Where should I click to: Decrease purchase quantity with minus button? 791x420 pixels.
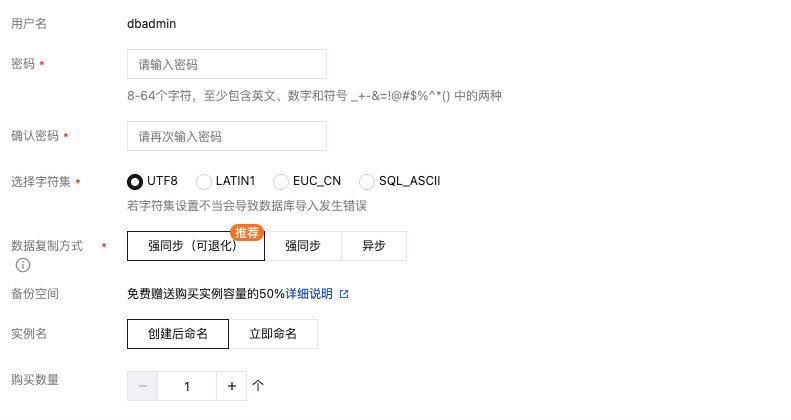[142, 385]
